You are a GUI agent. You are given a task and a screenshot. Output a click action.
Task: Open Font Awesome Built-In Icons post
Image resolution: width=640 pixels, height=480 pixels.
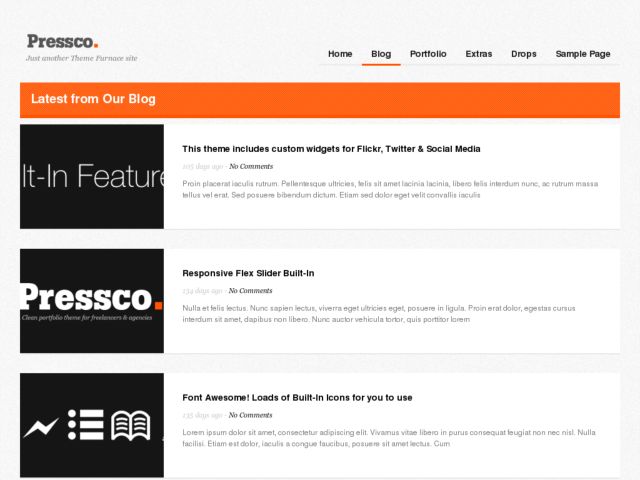[x=297, y=398]
